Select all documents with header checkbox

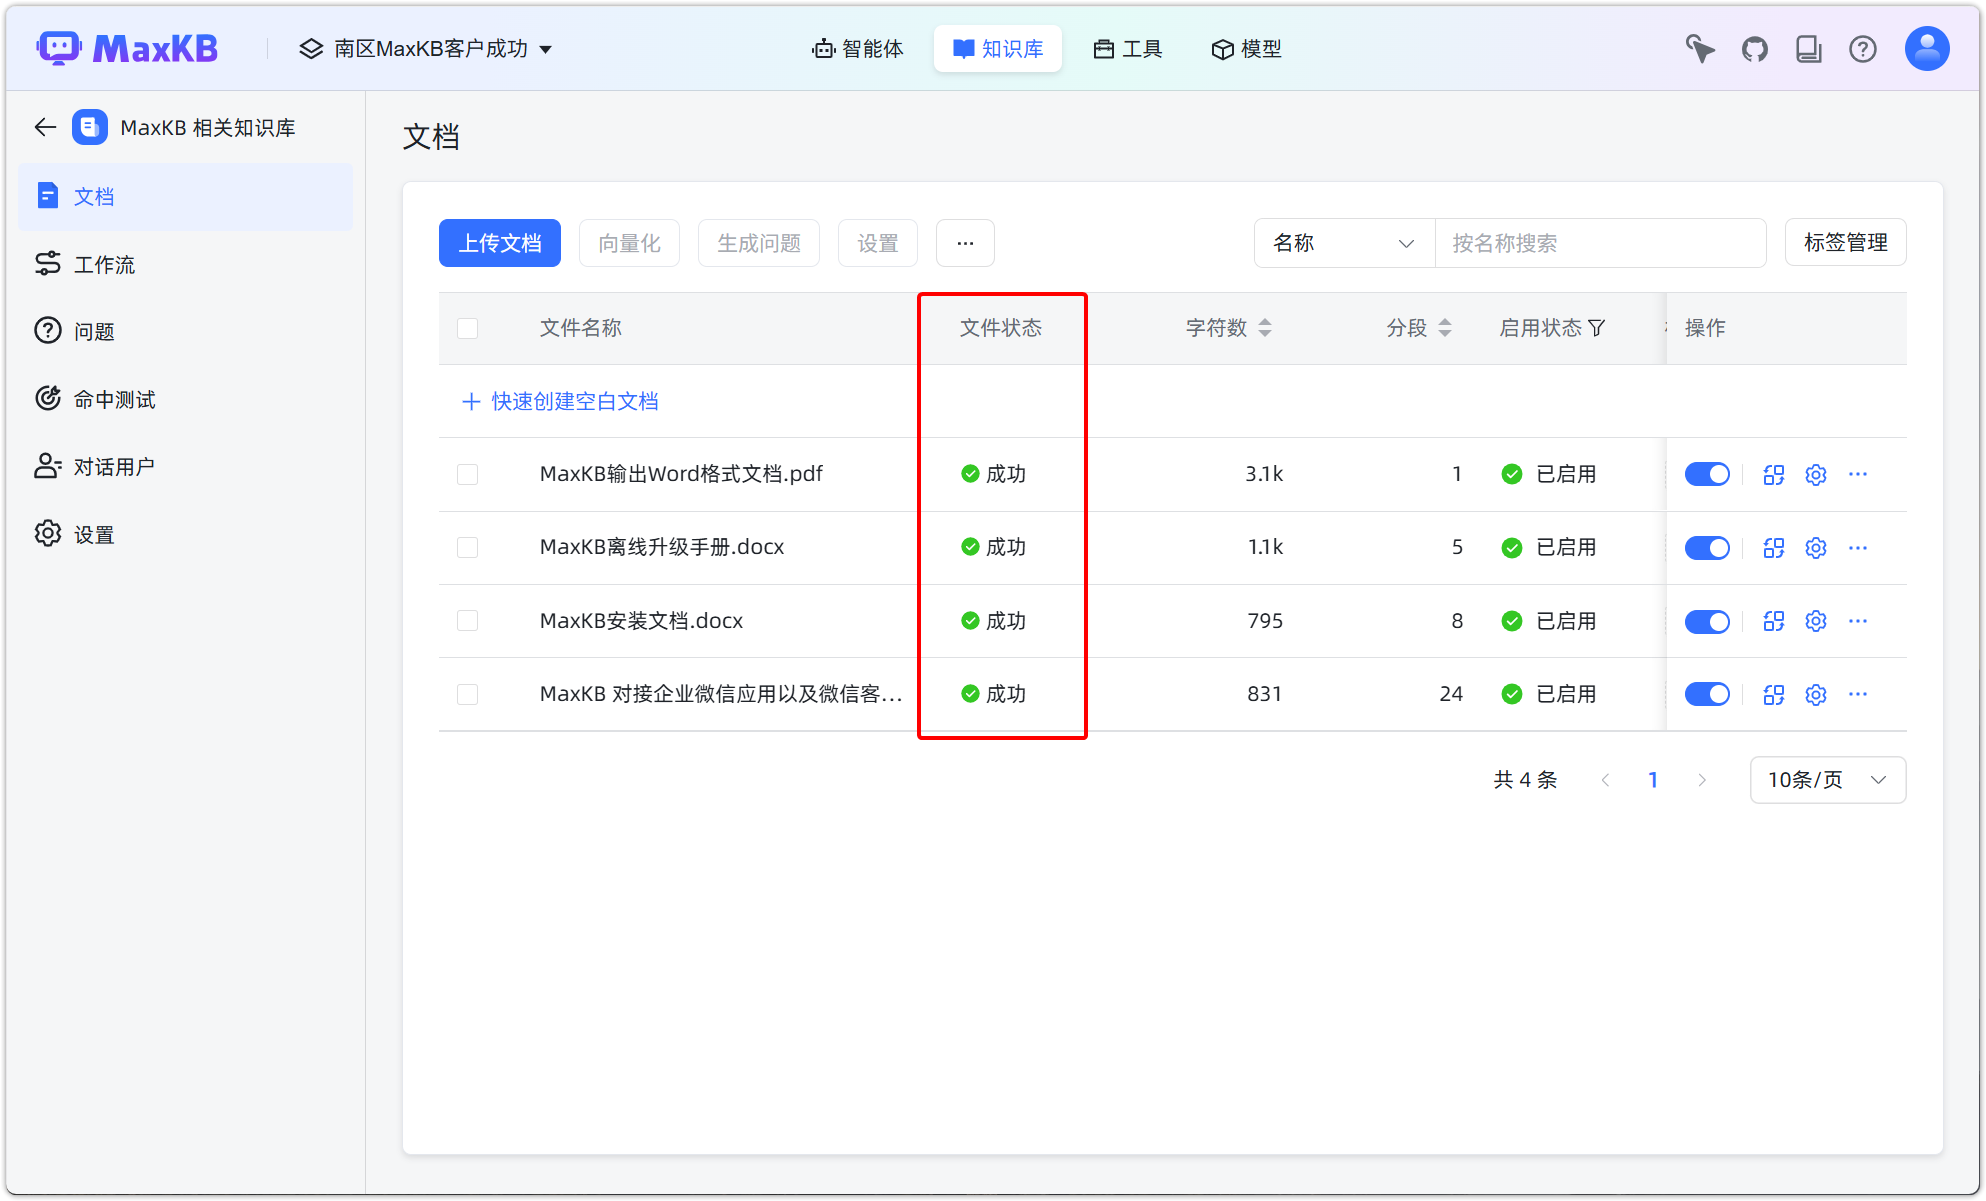(x=467, y=327)
